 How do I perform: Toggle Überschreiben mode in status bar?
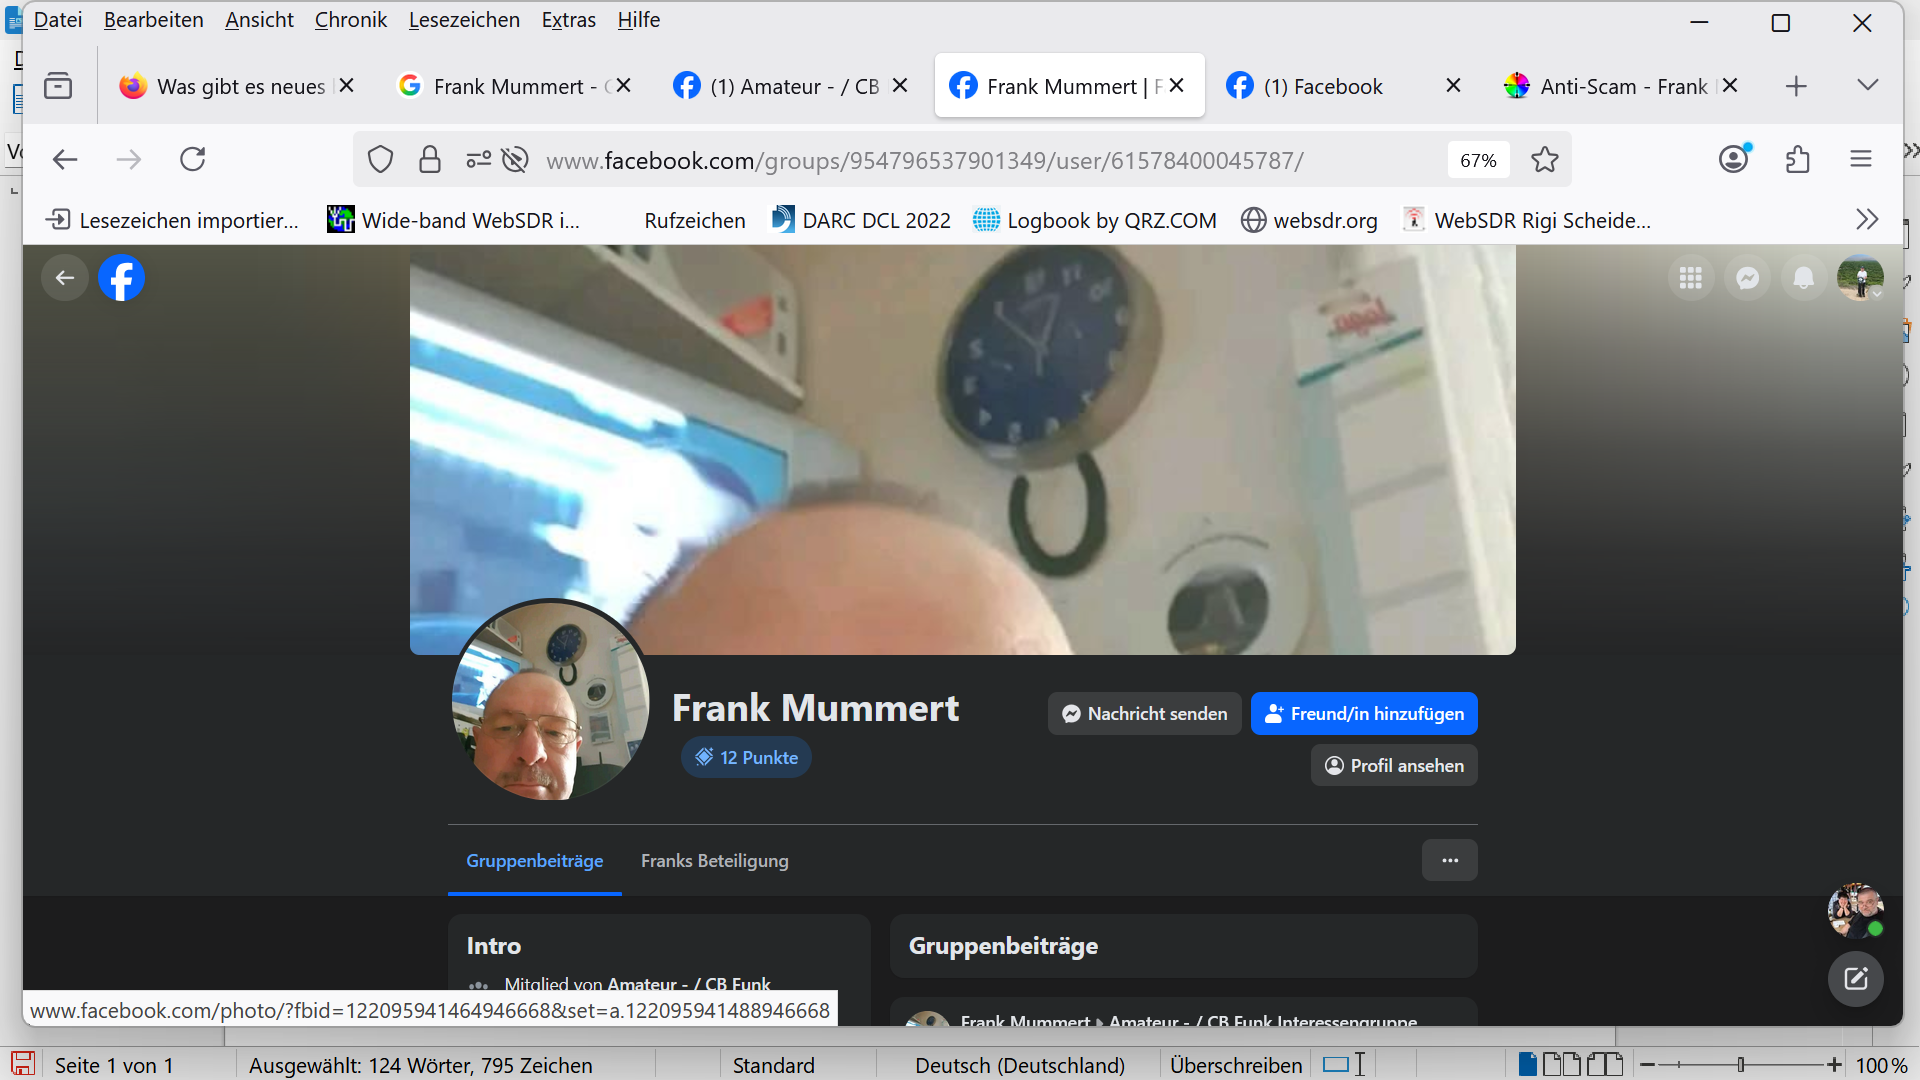1235,1065
